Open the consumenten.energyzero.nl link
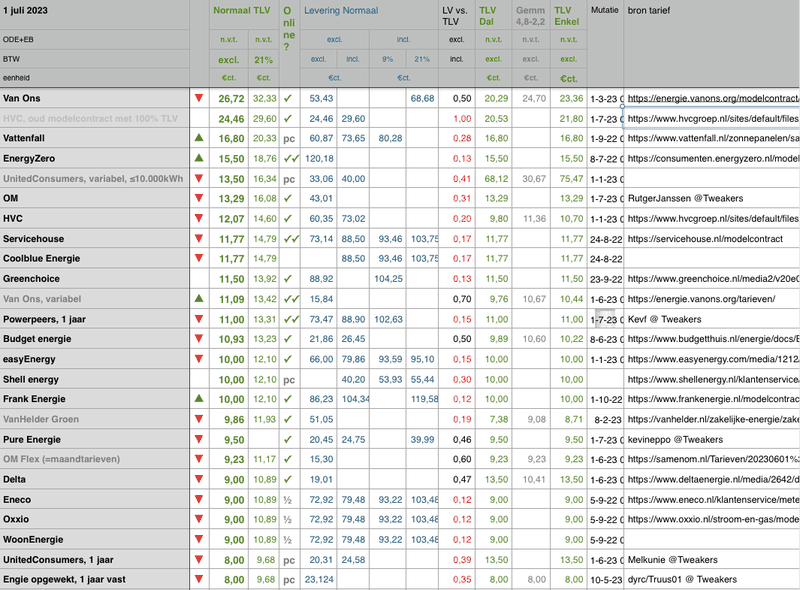The image size is (800, 590). point(713,158)
